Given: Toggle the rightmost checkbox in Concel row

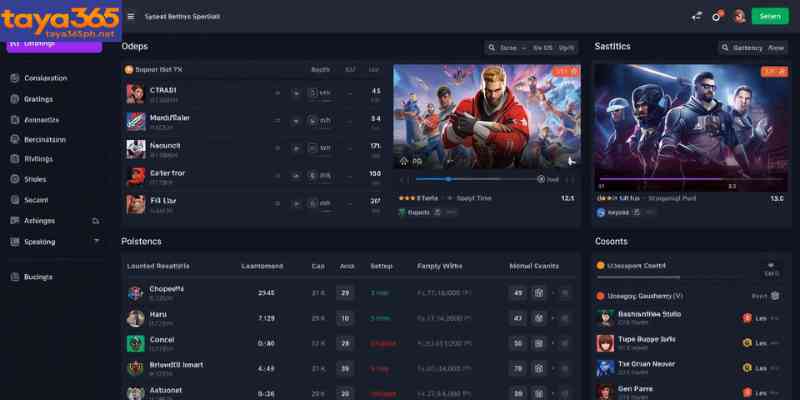Looking at the screenshot, I should [x=565, y=343].
